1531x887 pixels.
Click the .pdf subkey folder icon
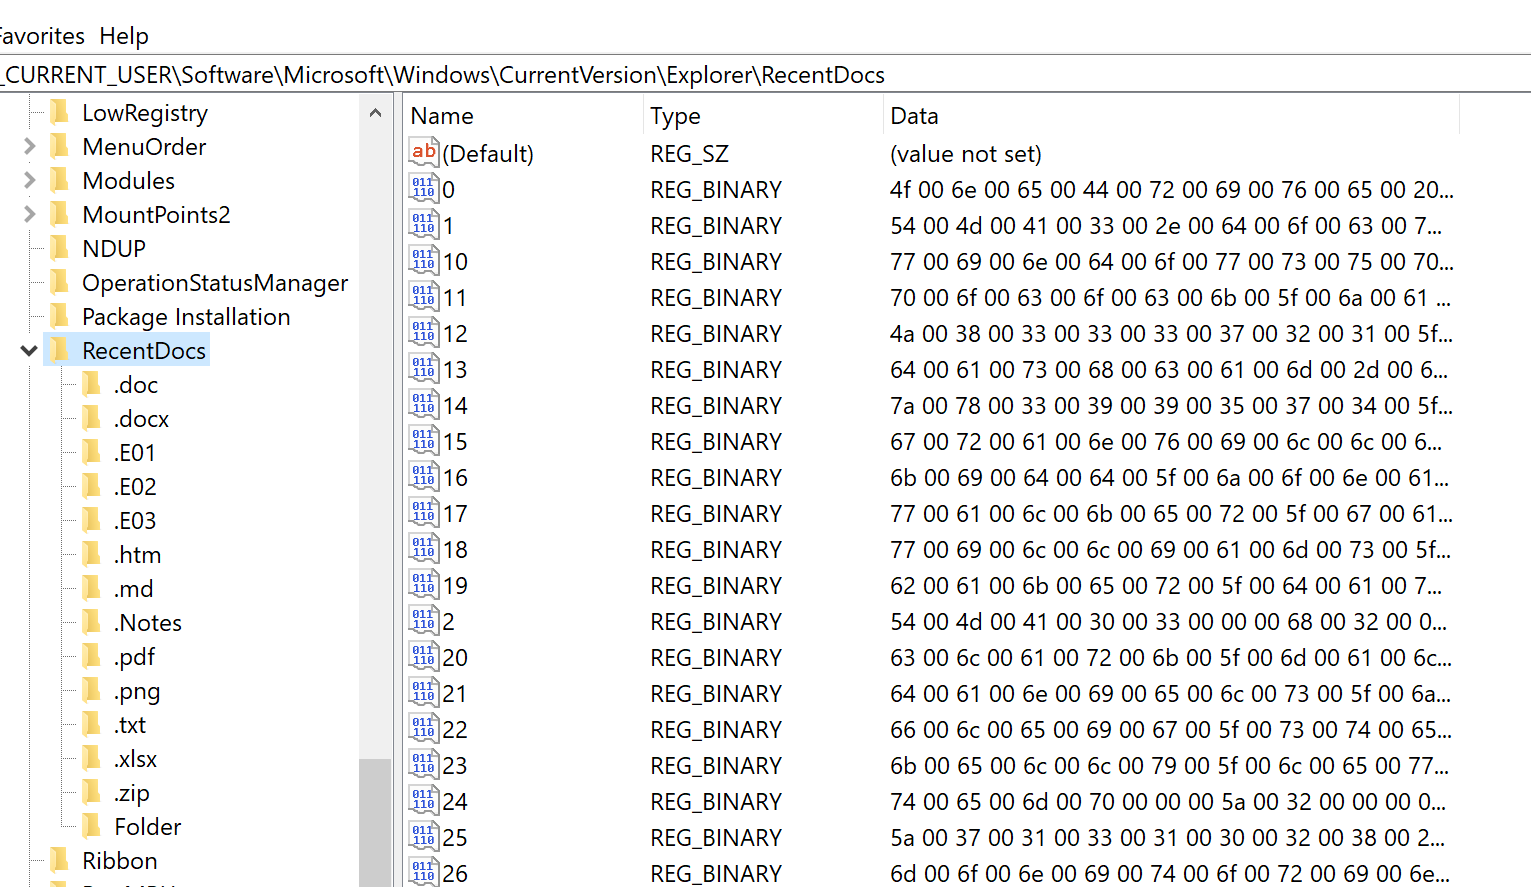[91, 655]
